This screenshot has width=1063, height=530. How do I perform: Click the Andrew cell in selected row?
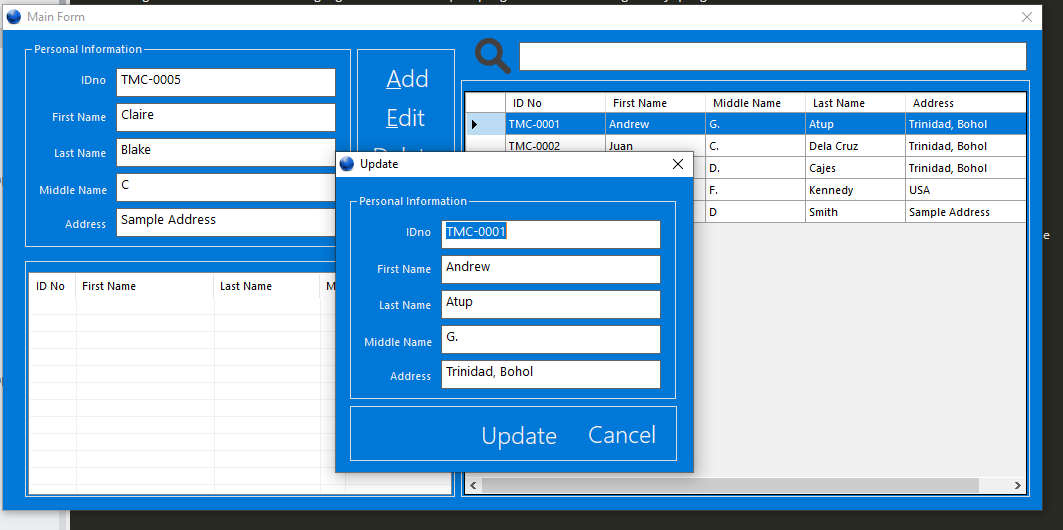655,124
